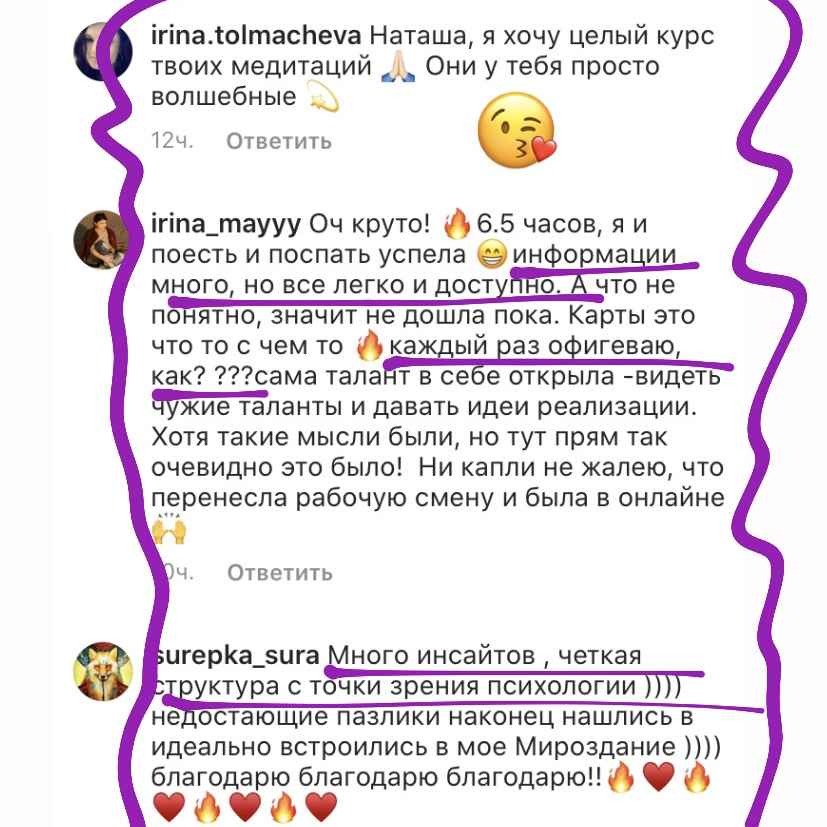Click the fire emoji before каждый раз
Viewport: 827px width, 827px height.
[369, 345]
